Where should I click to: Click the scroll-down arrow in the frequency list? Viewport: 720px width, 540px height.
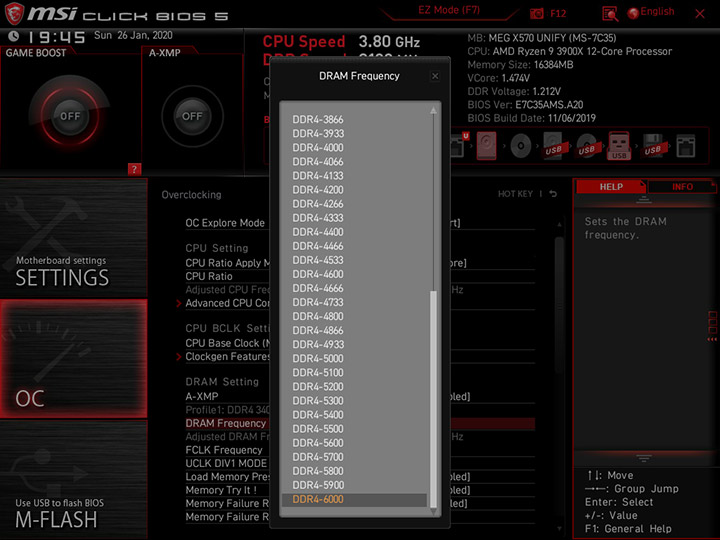(x=433, y=511)
